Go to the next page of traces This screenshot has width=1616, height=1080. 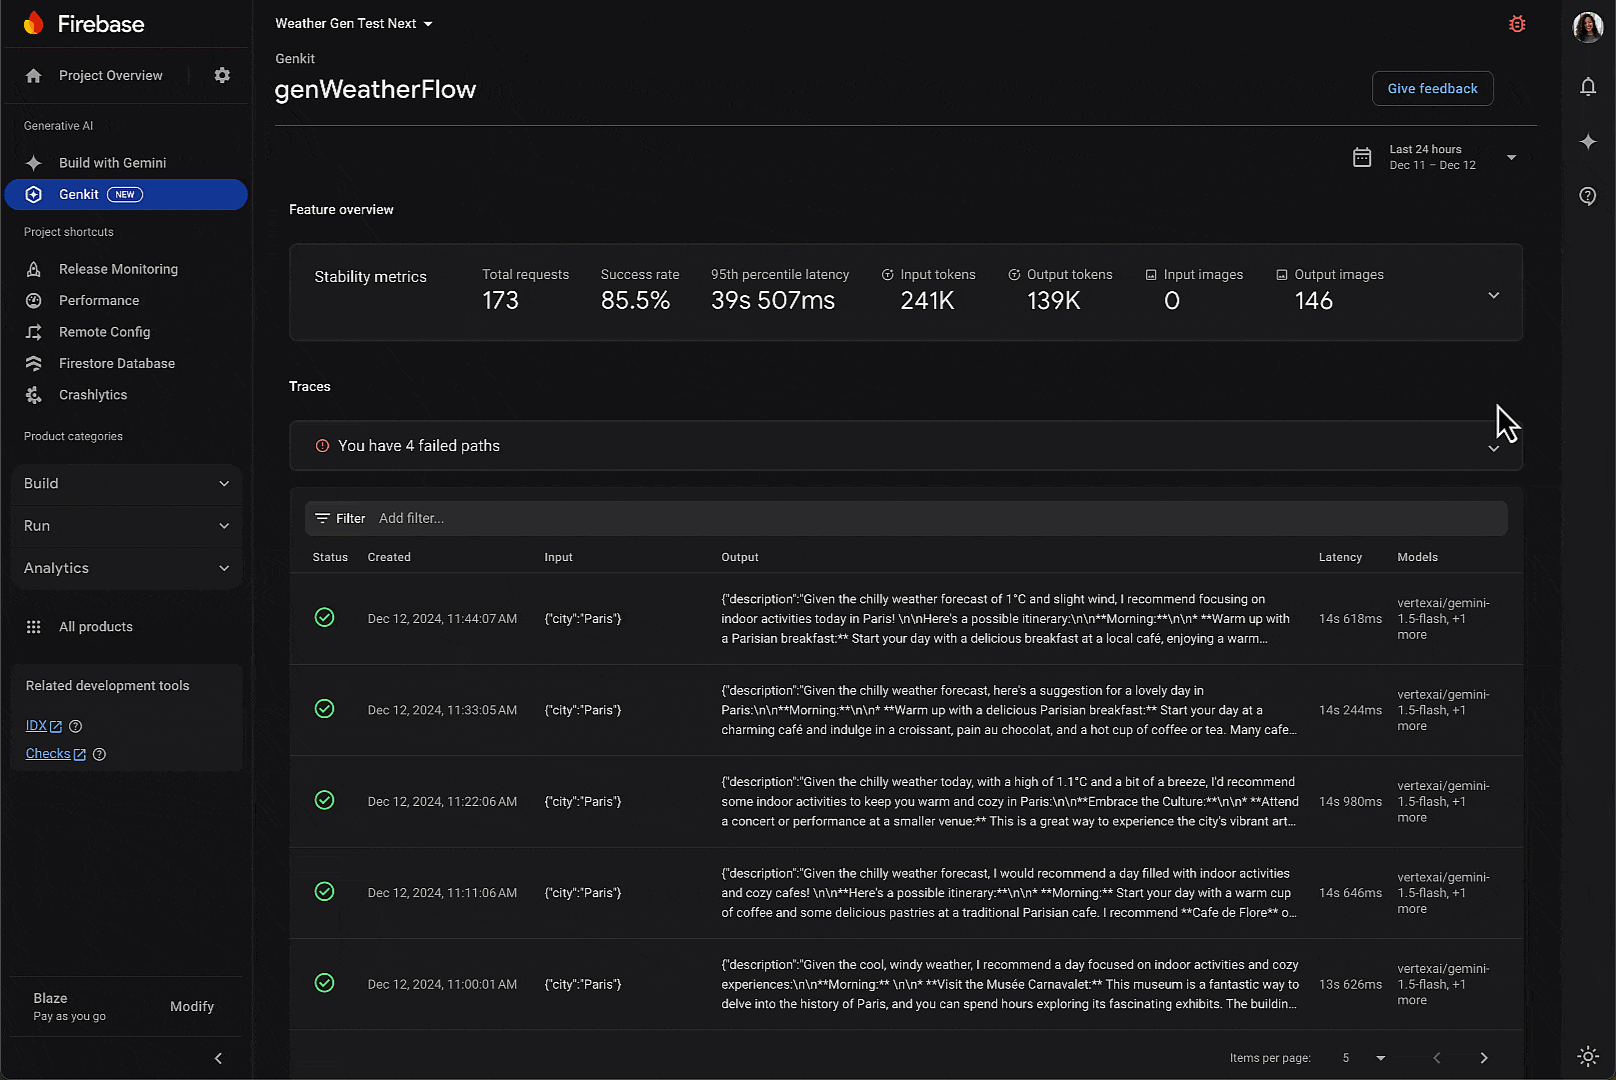pyautogui.click(x=1483, y=1058)
